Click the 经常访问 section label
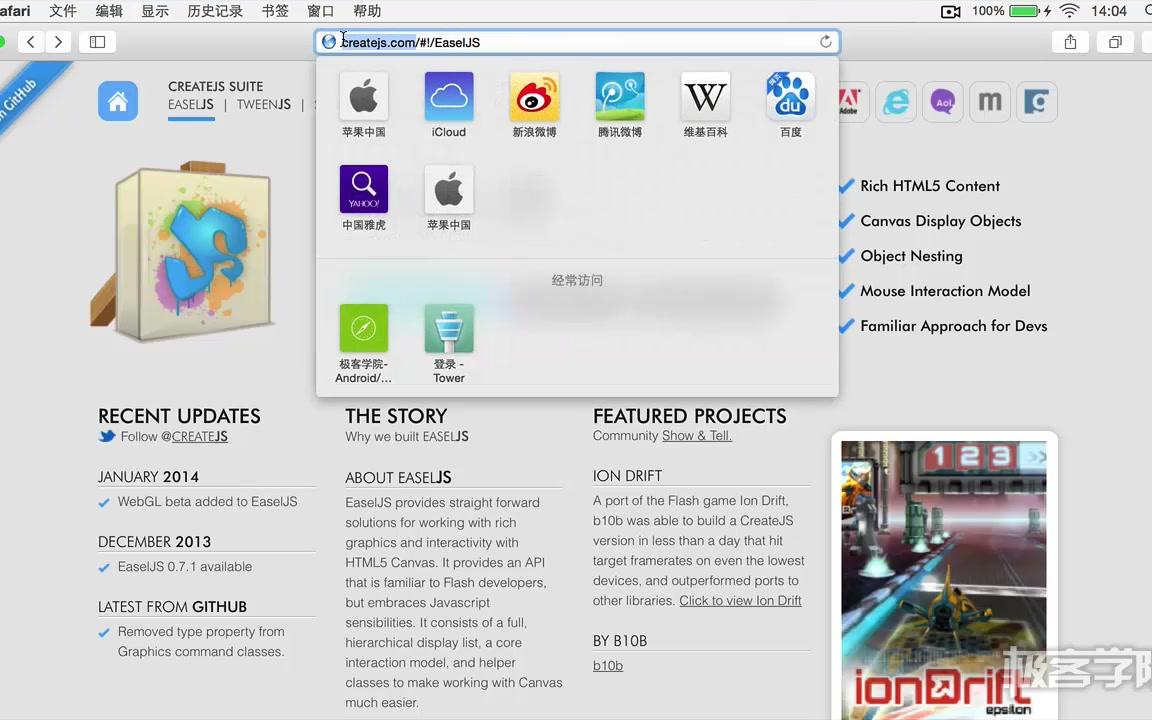 pos(577,280)
